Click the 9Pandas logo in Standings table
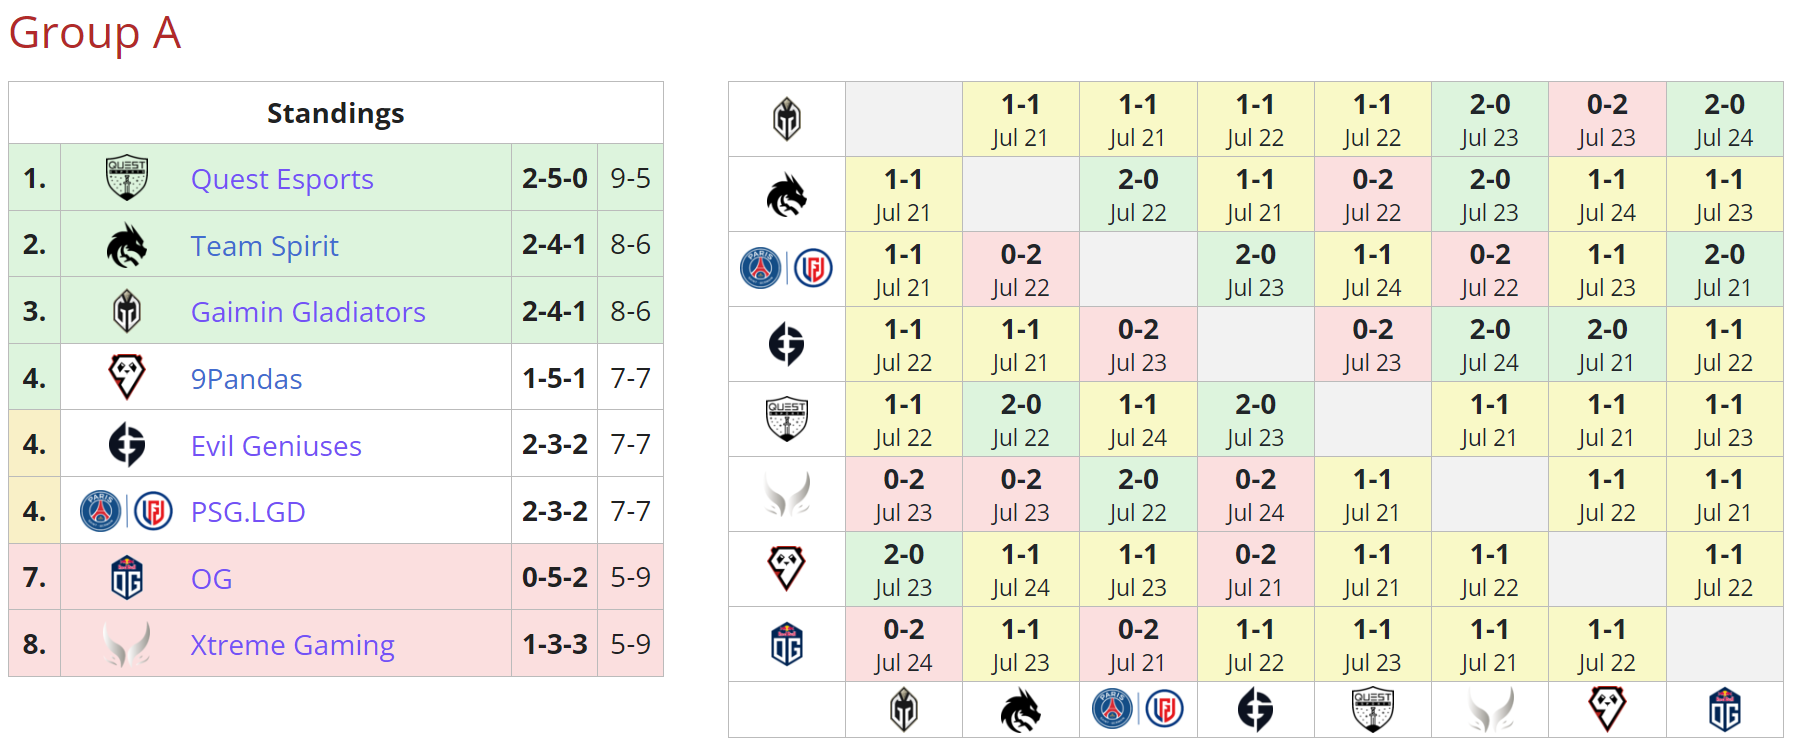 (x=127, y=378)
